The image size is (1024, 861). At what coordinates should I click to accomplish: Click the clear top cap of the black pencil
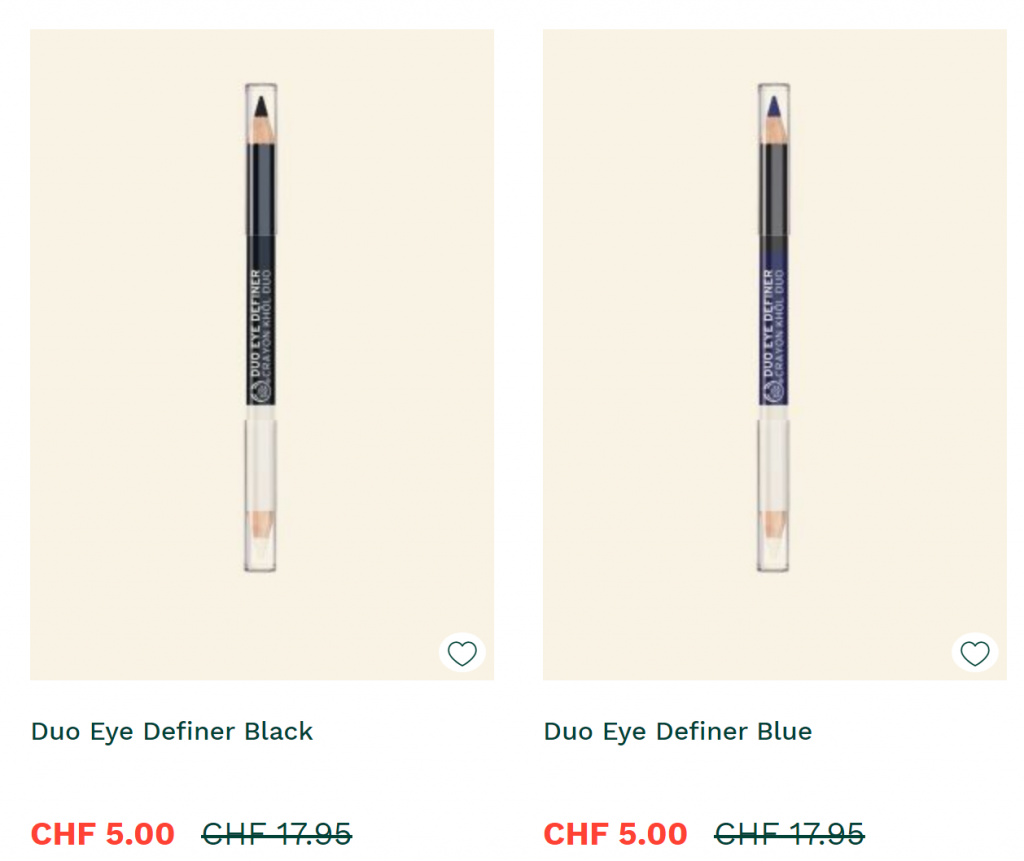tap(261, 92)
